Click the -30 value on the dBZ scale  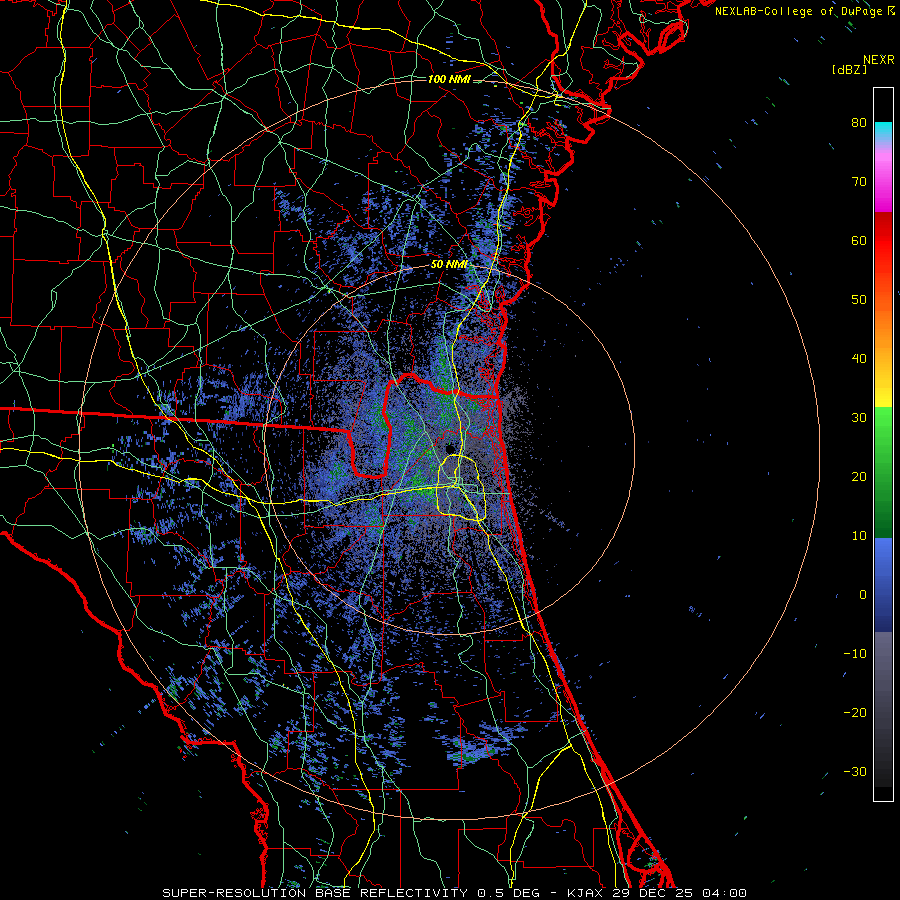[855, 771]
